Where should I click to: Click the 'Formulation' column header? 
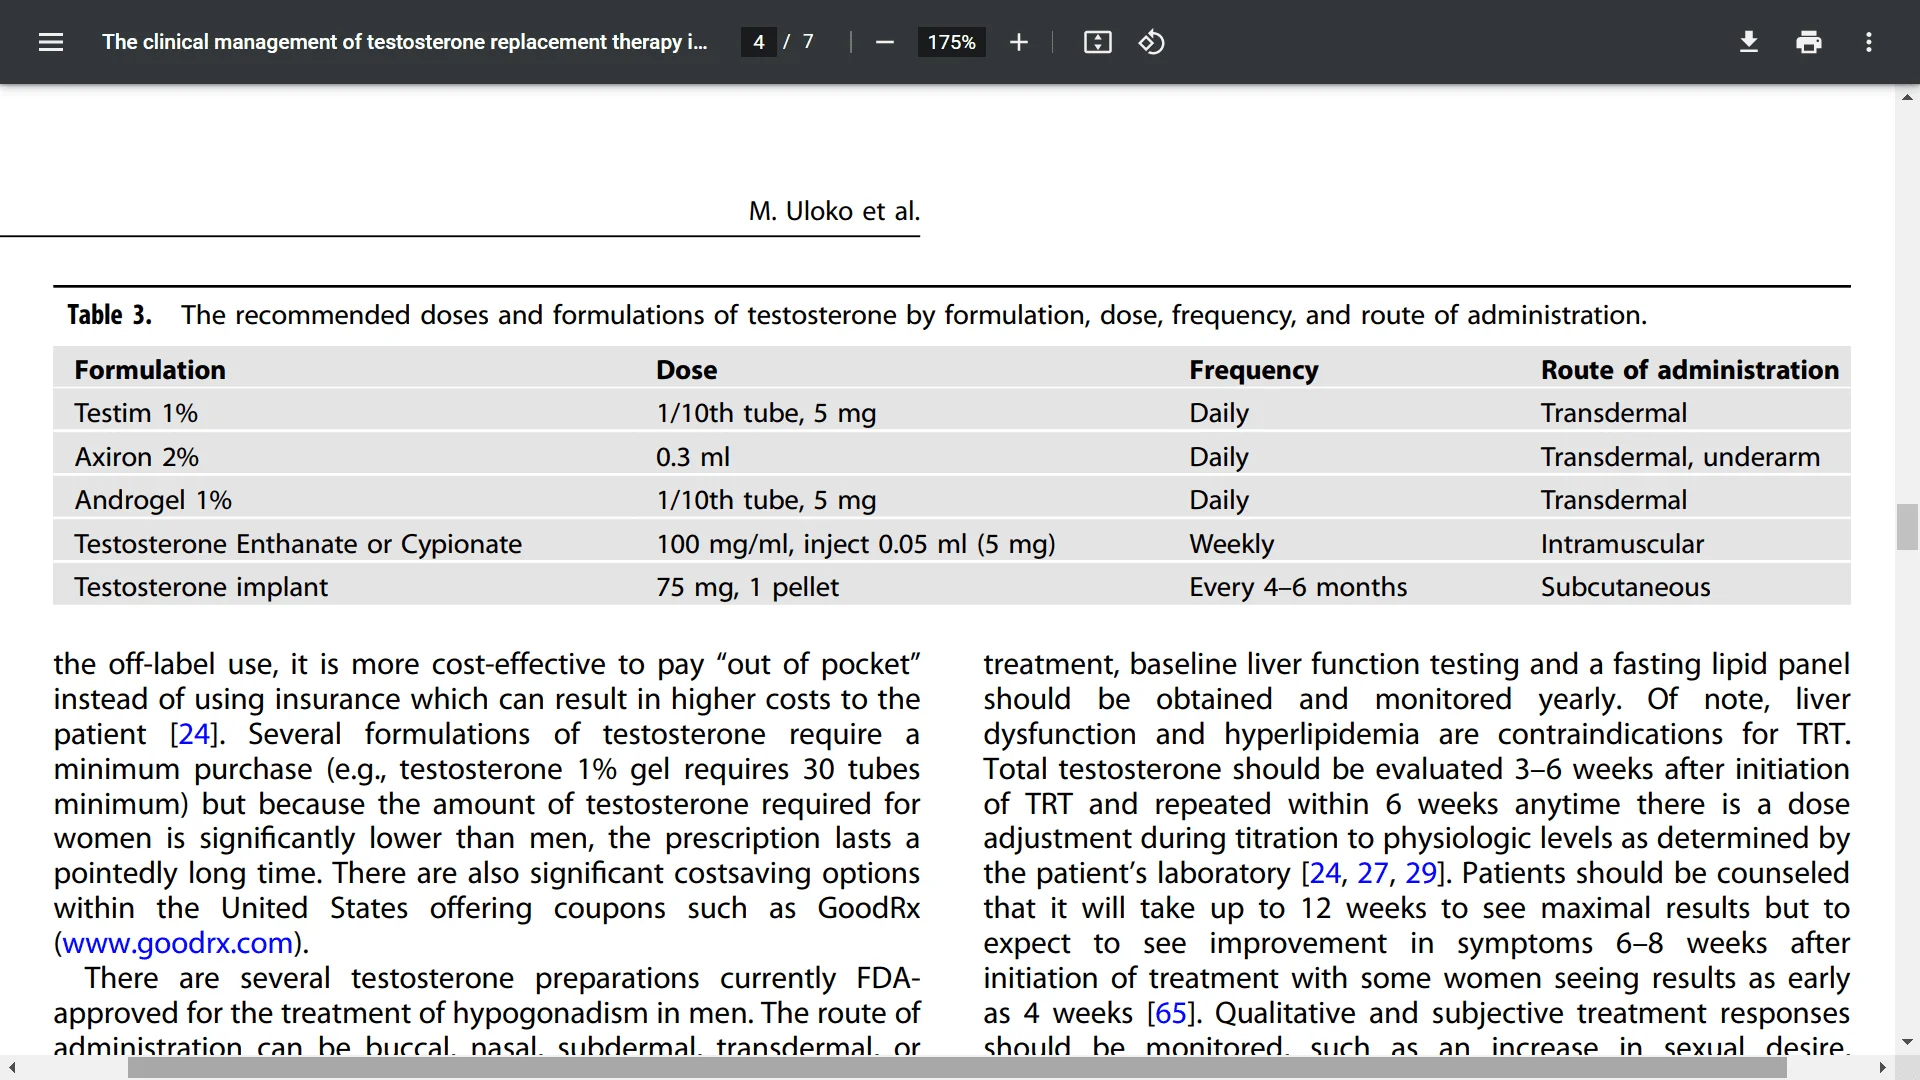pyautogui.click(x=150, y=370)
